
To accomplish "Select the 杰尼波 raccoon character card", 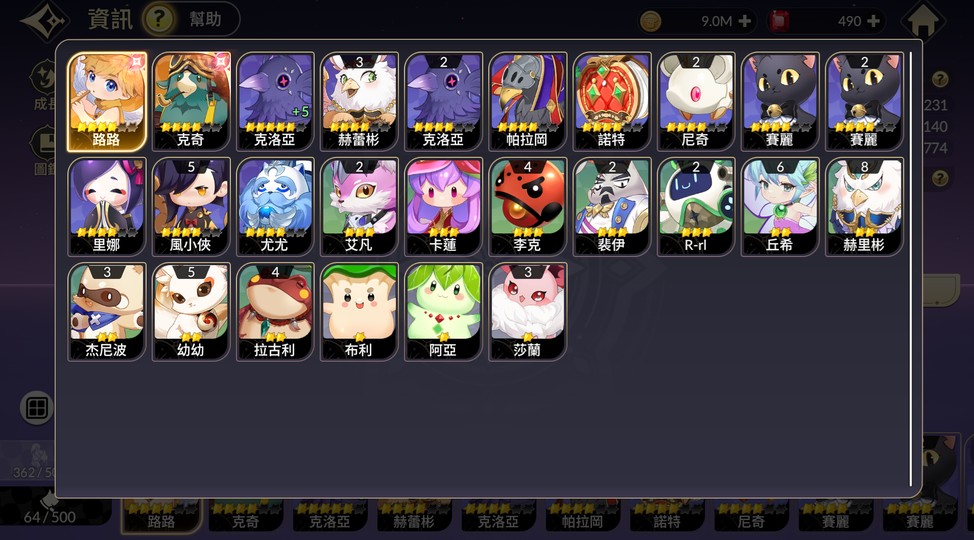I will 107,312.
